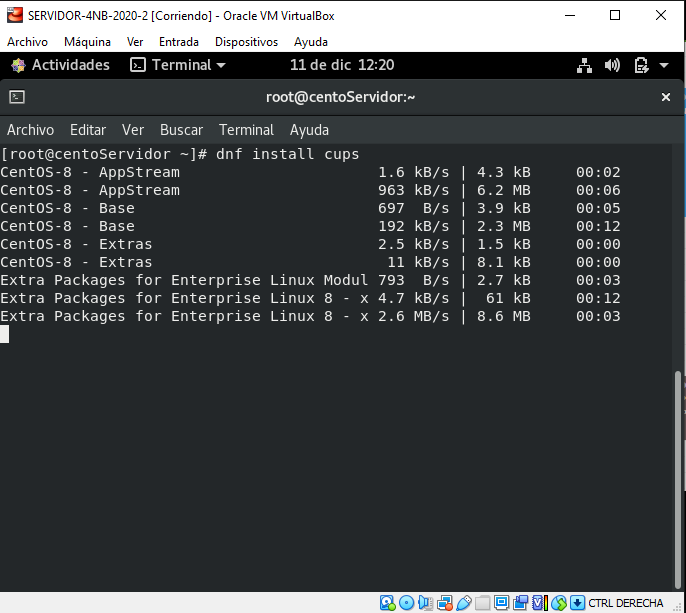Open VirtualBox Máquina menu
Image resolution: width=686 pixels, height=613 pixels.
[87, 42]
